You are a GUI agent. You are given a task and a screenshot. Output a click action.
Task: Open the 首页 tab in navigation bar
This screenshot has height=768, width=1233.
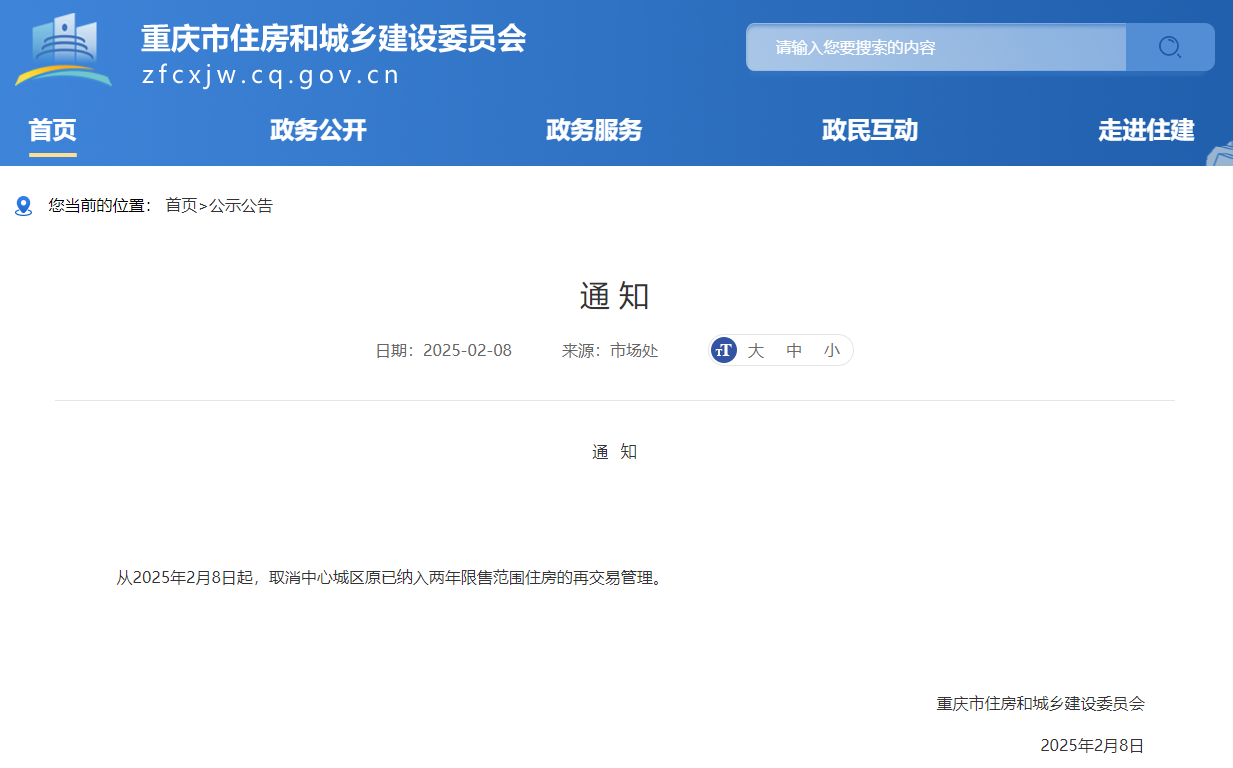52,130
